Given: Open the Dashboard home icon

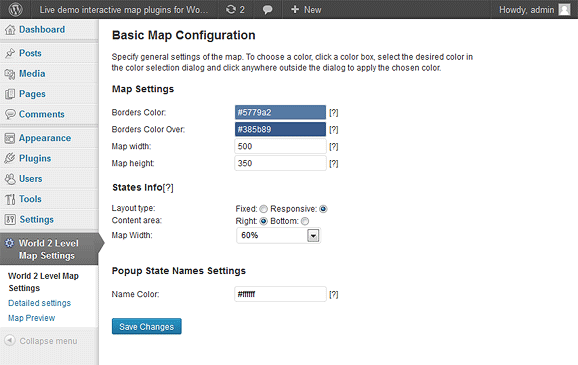Looking at the screenshot, I should tap(10, 29).
